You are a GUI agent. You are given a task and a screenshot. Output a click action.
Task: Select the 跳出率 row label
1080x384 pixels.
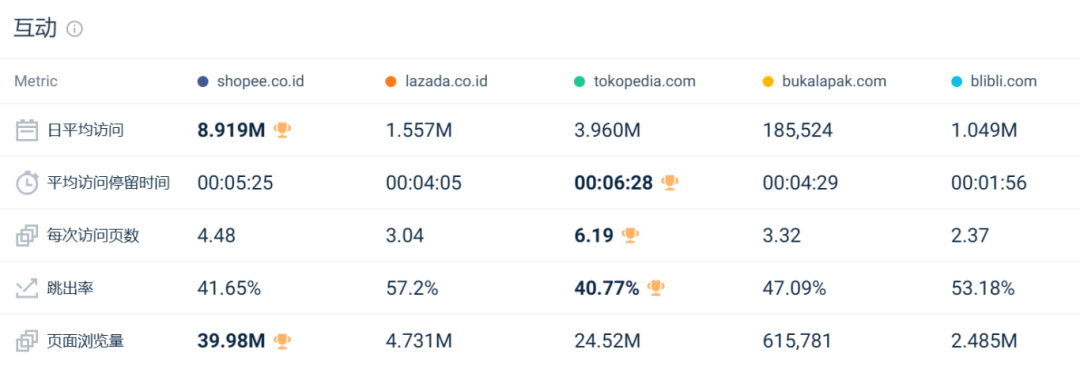pyautogui.click(x=71, y=288)
